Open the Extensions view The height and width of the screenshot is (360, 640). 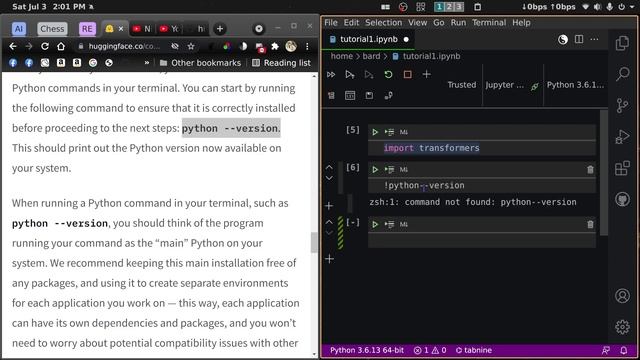coord(622,168)
